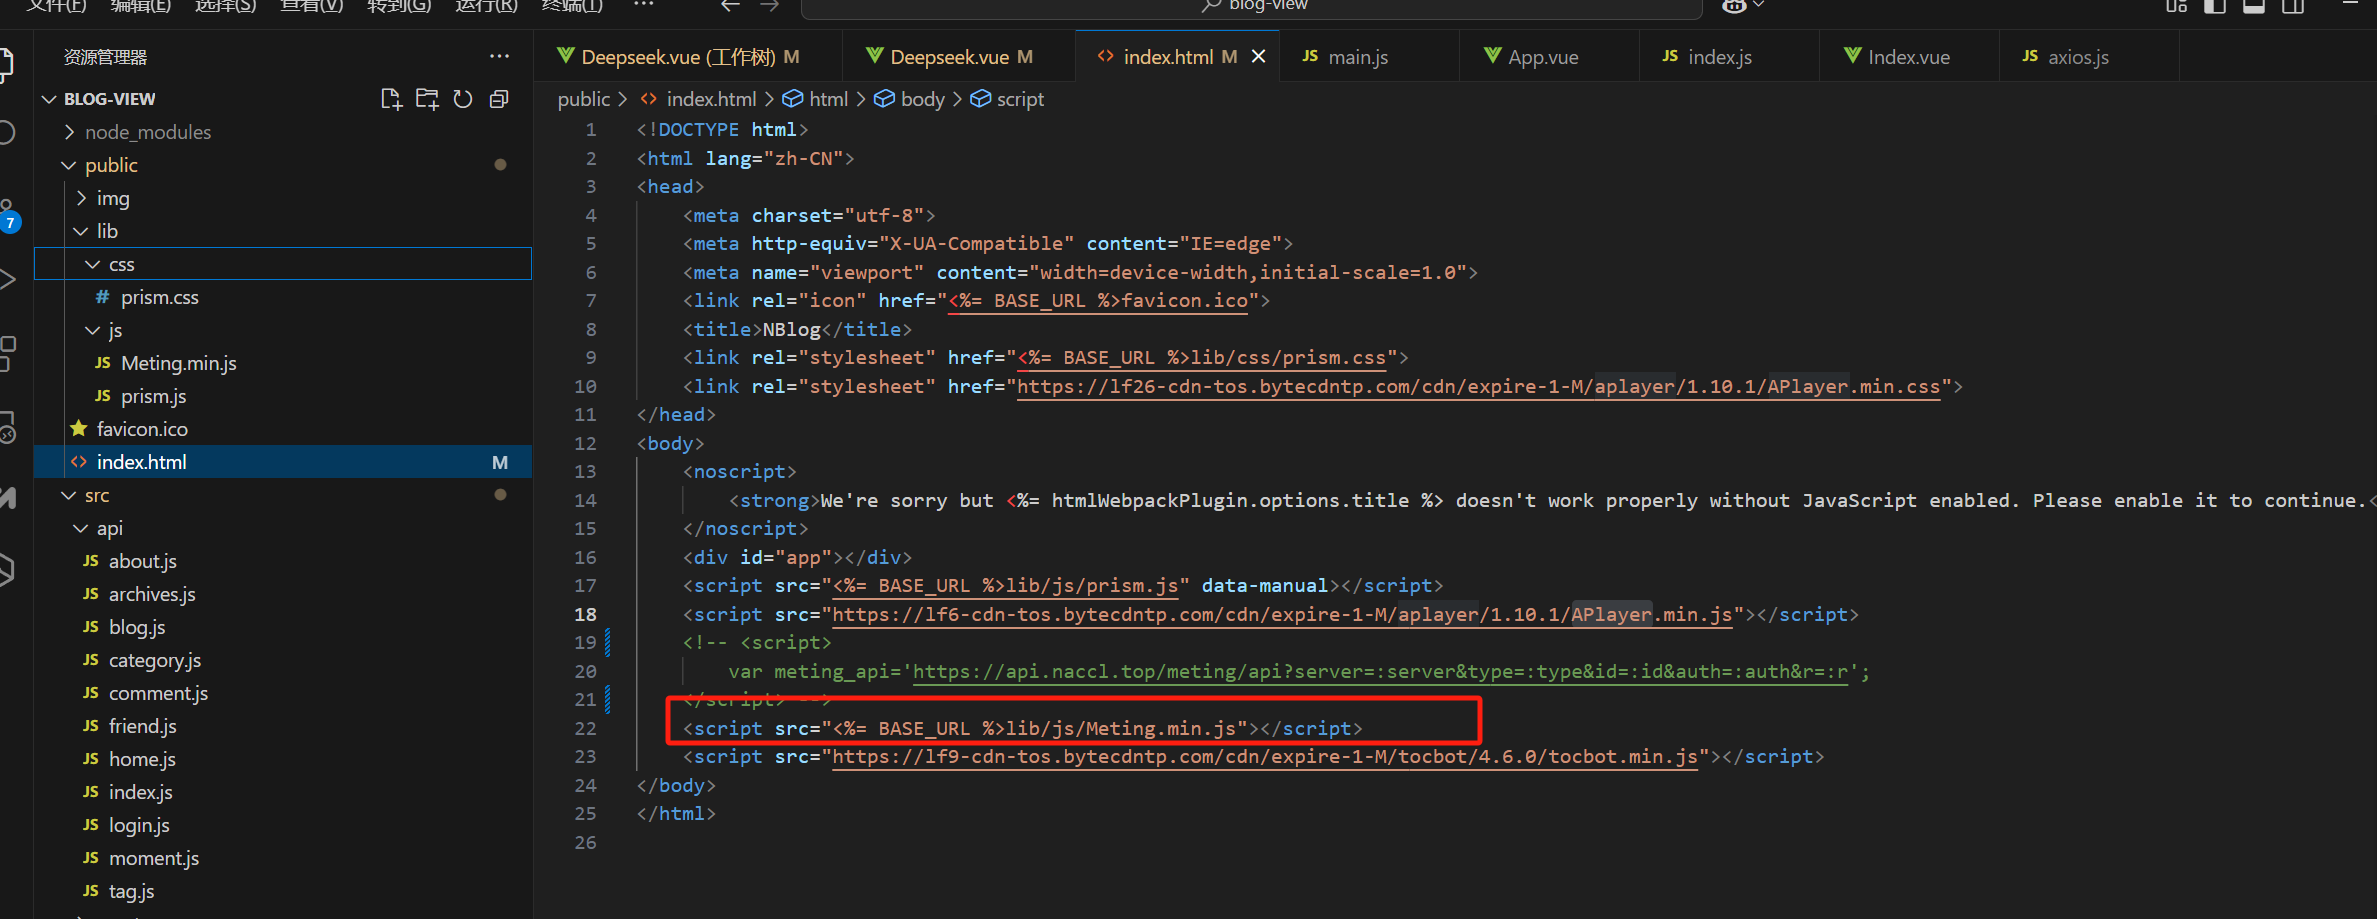This screenshot has width=2377, height=919.
Task: Open the 编辑(E) menu
Action: pyautogui.click(x=141, y=6)
